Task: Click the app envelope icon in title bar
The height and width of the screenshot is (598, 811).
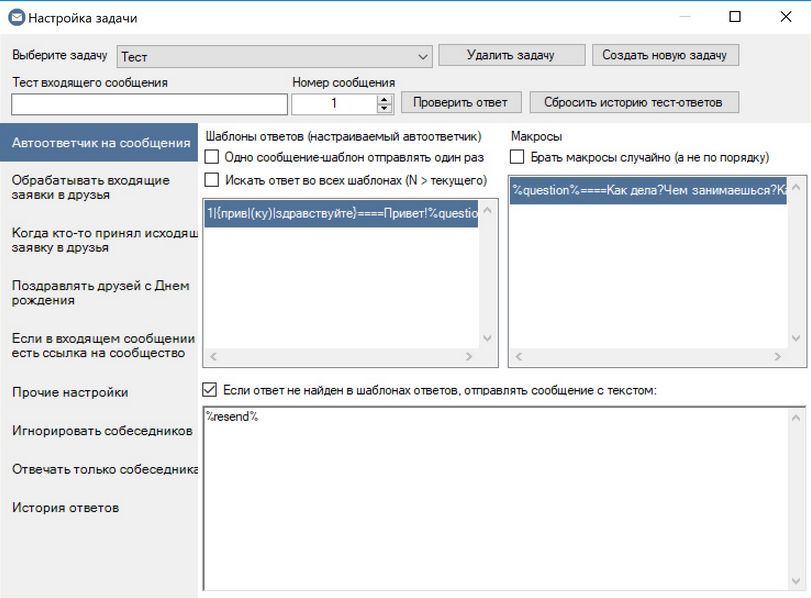Action: pos(15,18)
